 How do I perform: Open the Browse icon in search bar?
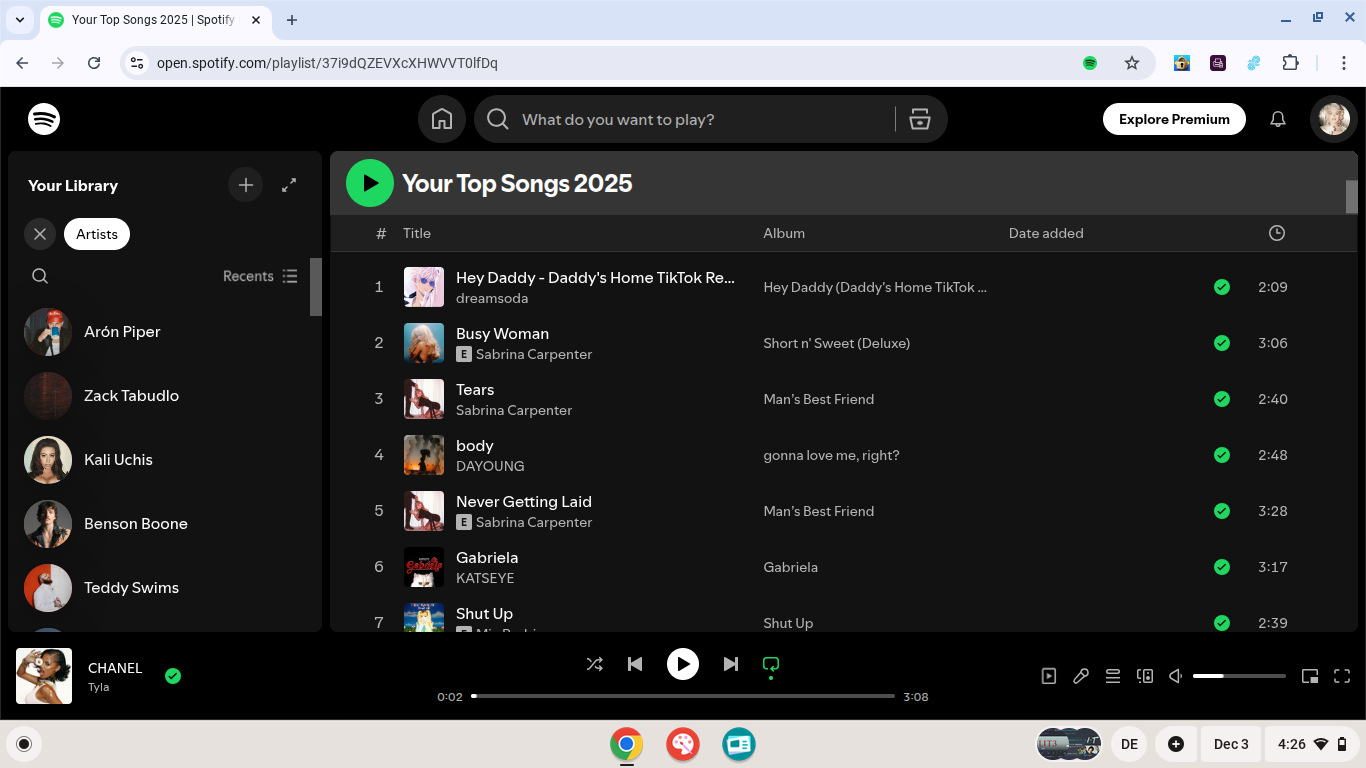(x=920, y=119)
